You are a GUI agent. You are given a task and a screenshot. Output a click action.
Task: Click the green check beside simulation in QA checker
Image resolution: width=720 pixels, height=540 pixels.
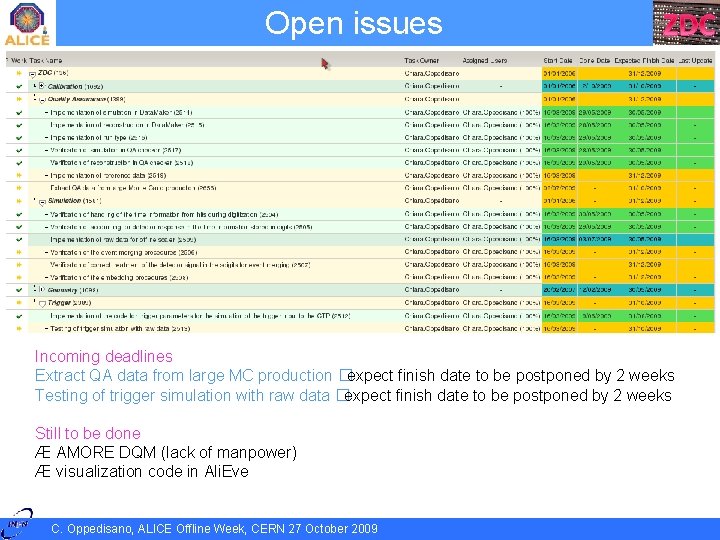pyautogui.click(x=19, y=150)
